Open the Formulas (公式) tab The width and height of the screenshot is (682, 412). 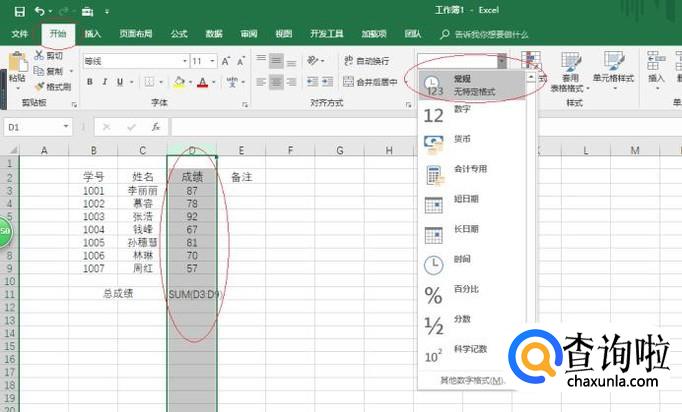pos(179,33)
